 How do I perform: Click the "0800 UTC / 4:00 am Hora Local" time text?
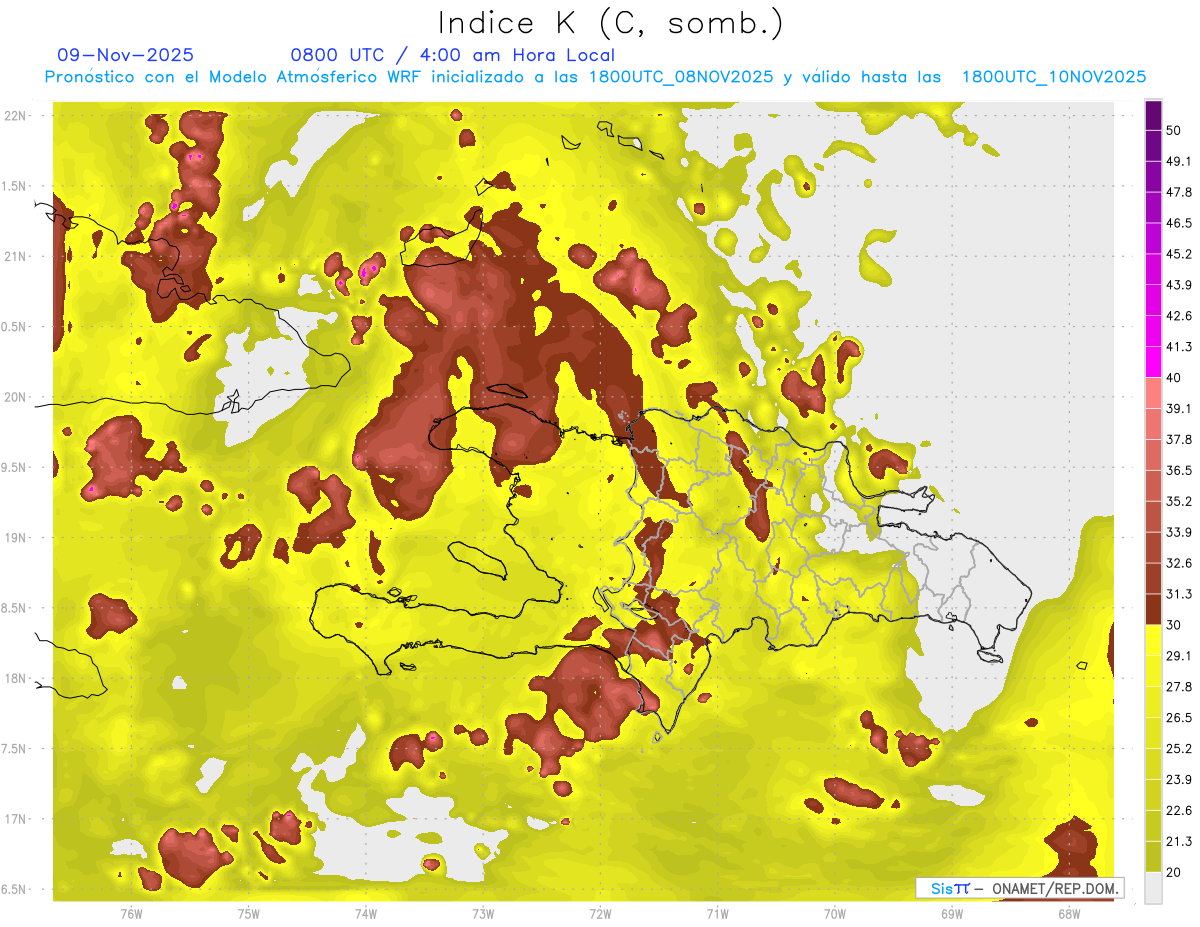click(452, 55)
